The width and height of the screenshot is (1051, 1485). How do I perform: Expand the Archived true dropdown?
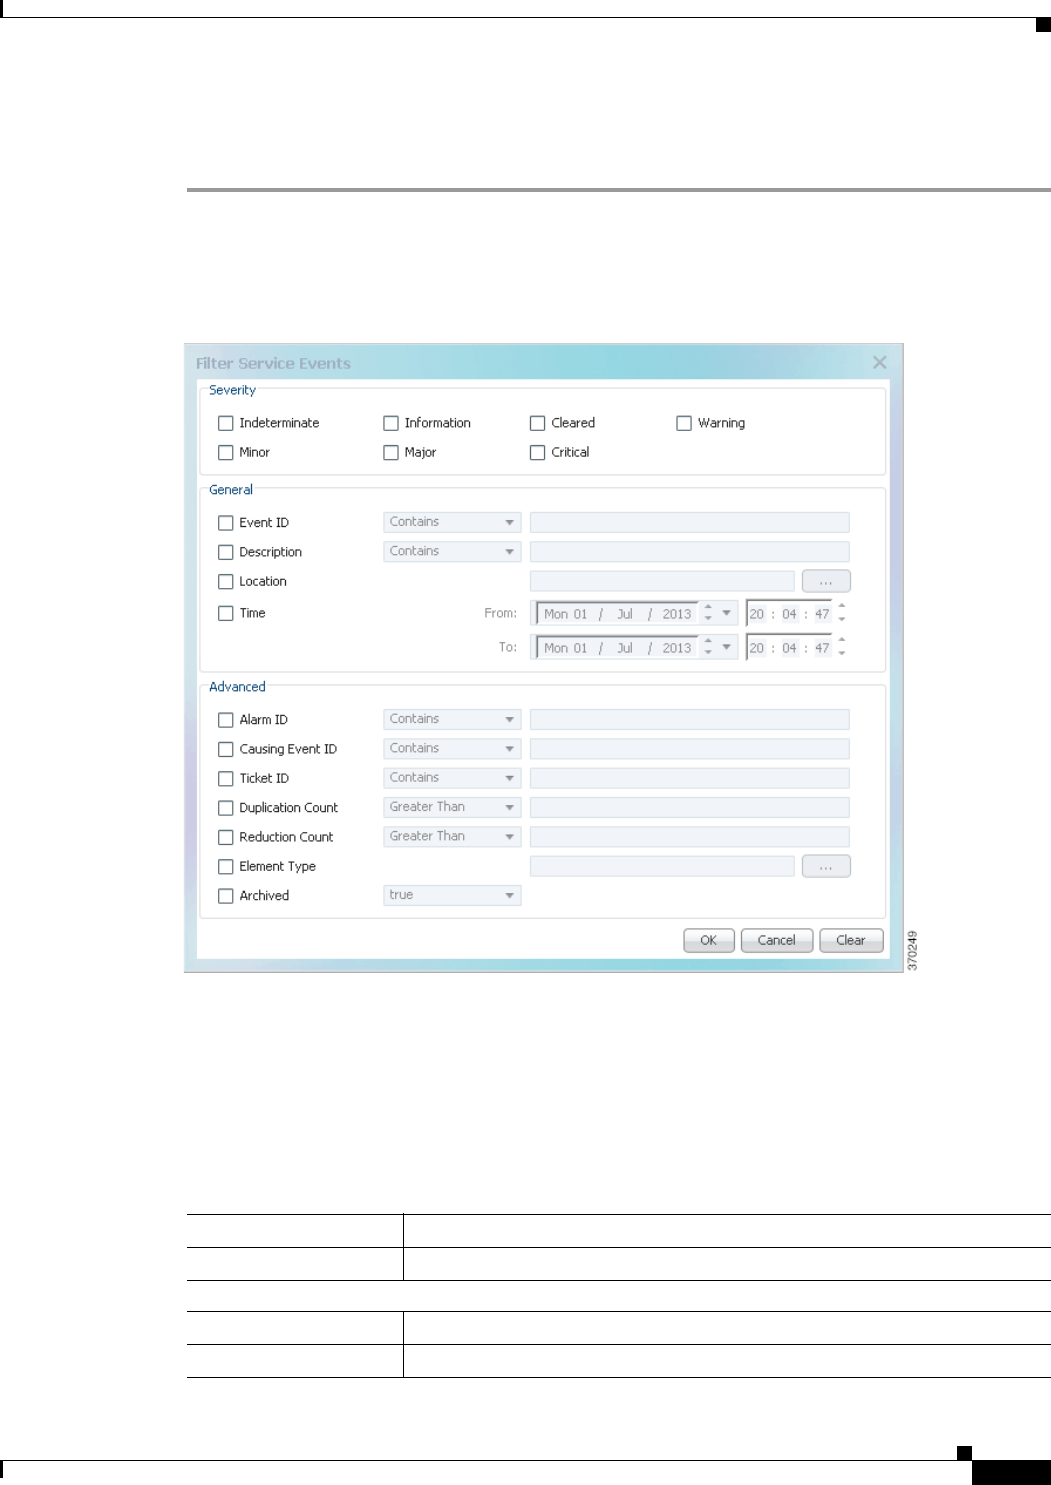click(x=452, y=895)
